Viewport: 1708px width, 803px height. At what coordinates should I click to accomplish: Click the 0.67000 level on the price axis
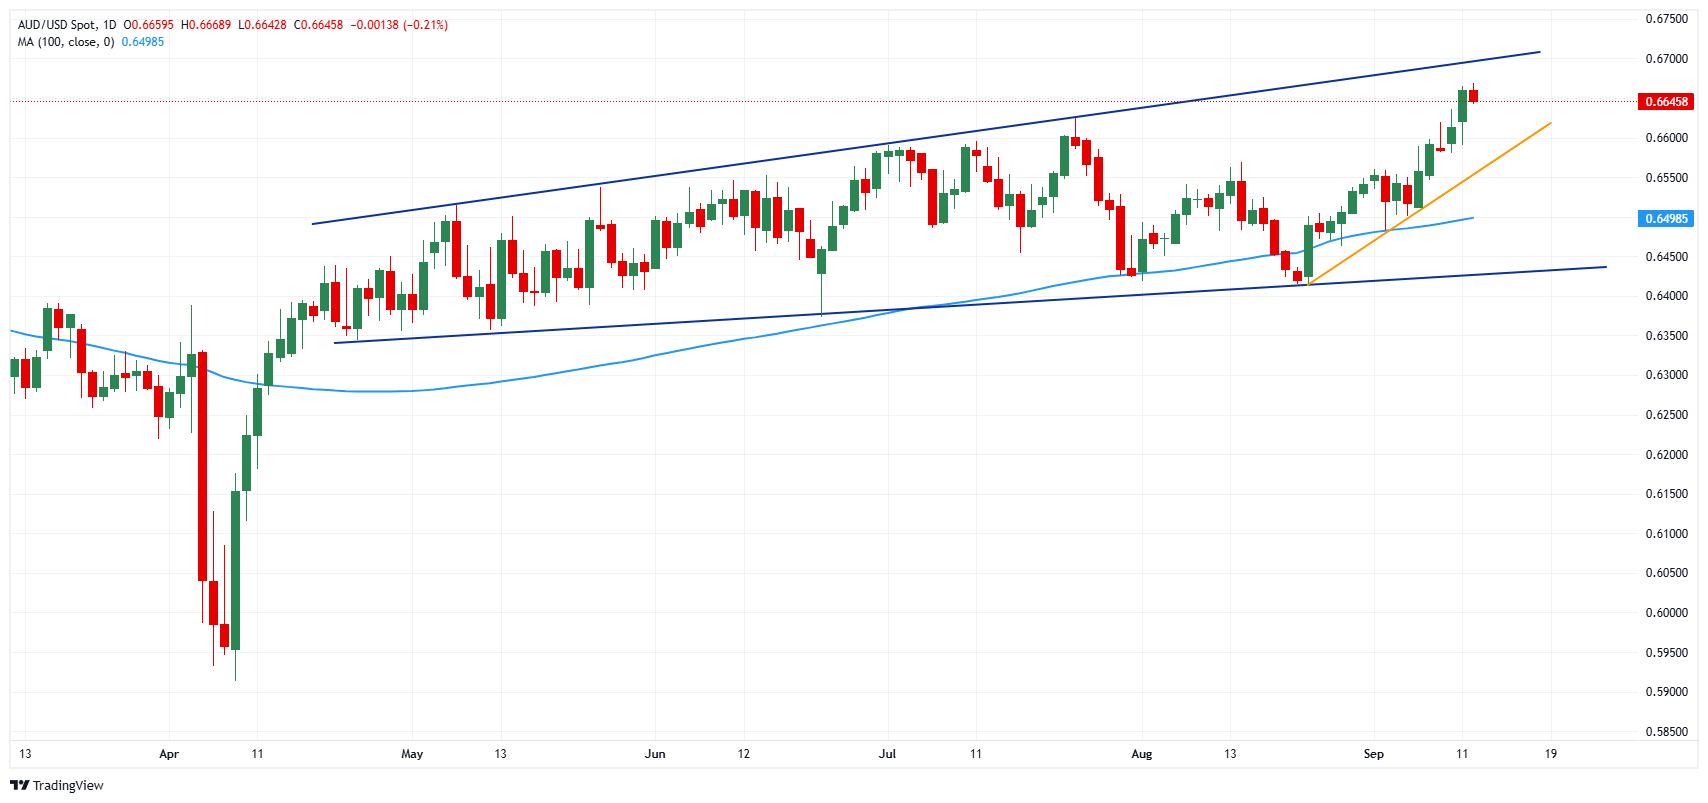pyautogui.click(x=1666, y=59)
